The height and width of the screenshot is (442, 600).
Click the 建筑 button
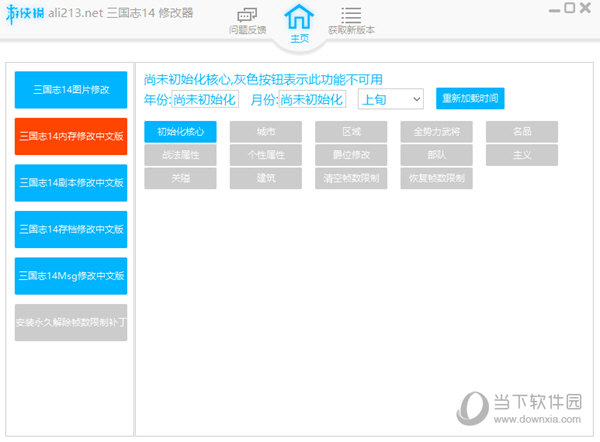point(266,178)
